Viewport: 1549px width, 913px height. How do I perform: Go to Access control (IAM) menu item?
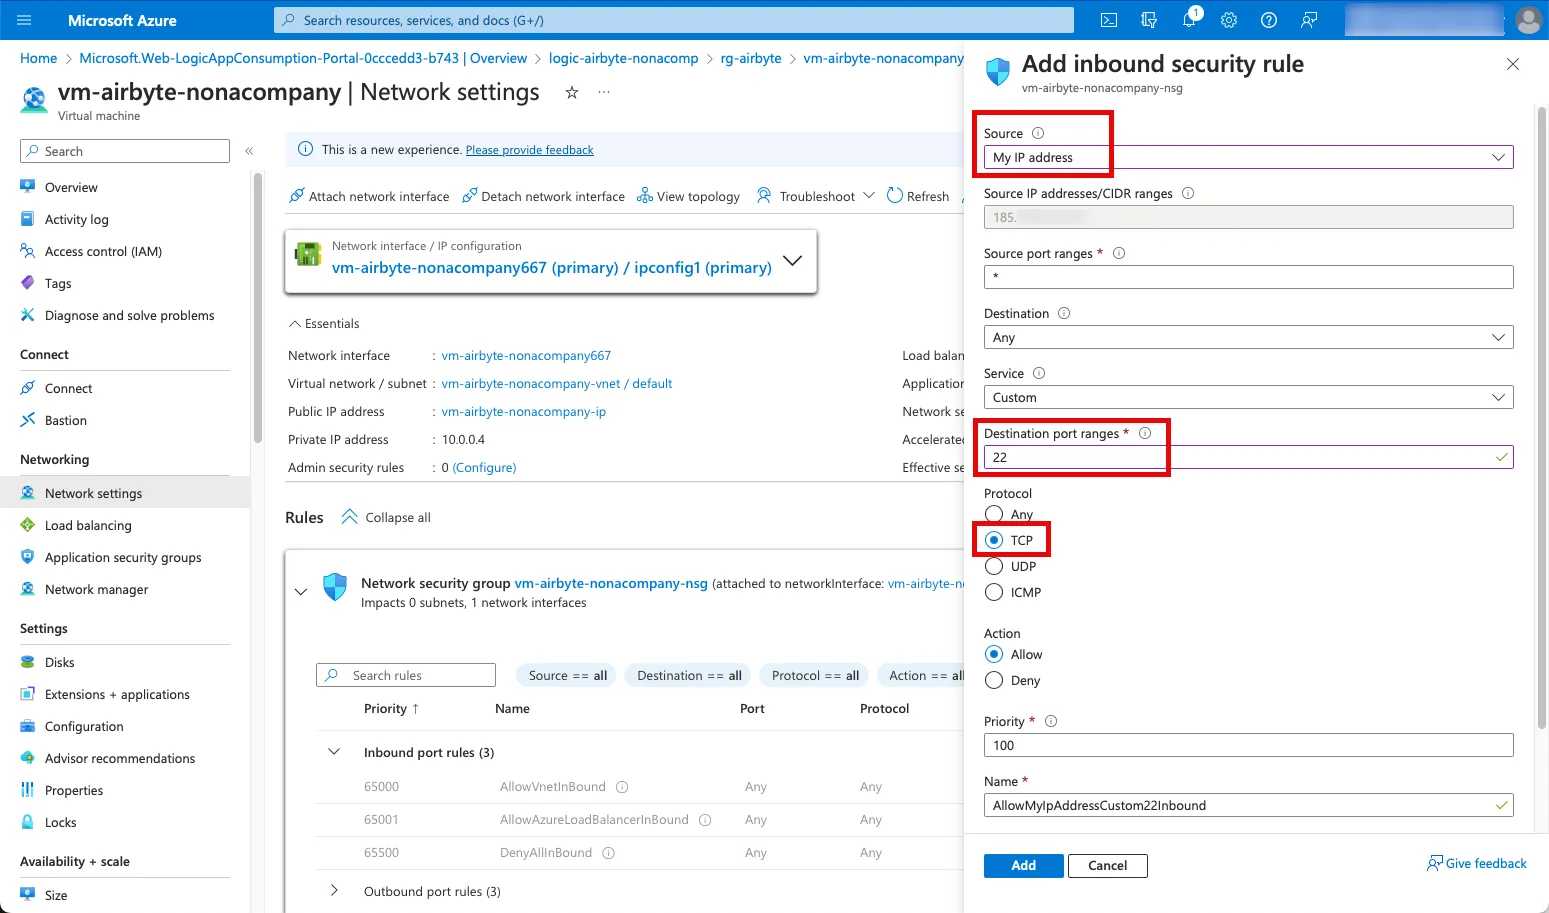[103, 251]
